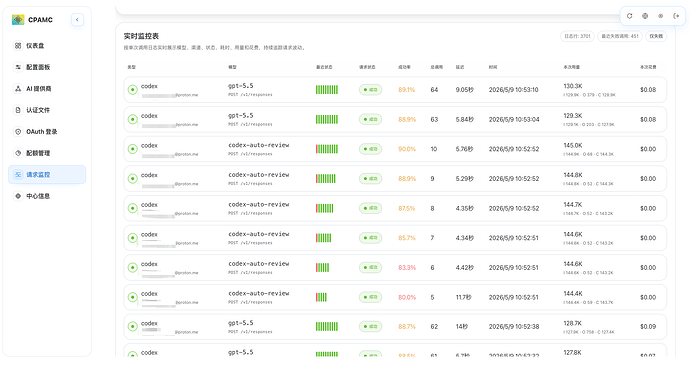Click status circle icon of 83.3% row
The image size is (690, 365).
(x=132, y=267)
